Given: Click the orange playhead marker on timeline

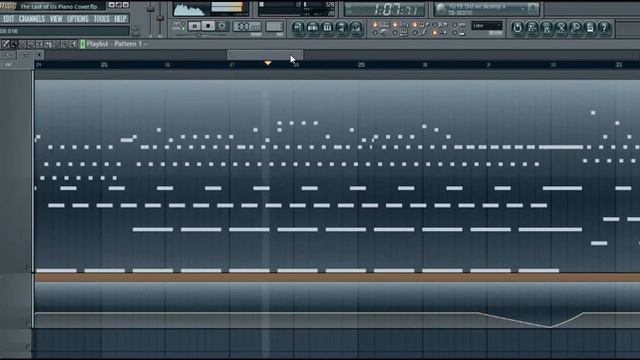Looking at the screenshot, I should tap(268, 63).
